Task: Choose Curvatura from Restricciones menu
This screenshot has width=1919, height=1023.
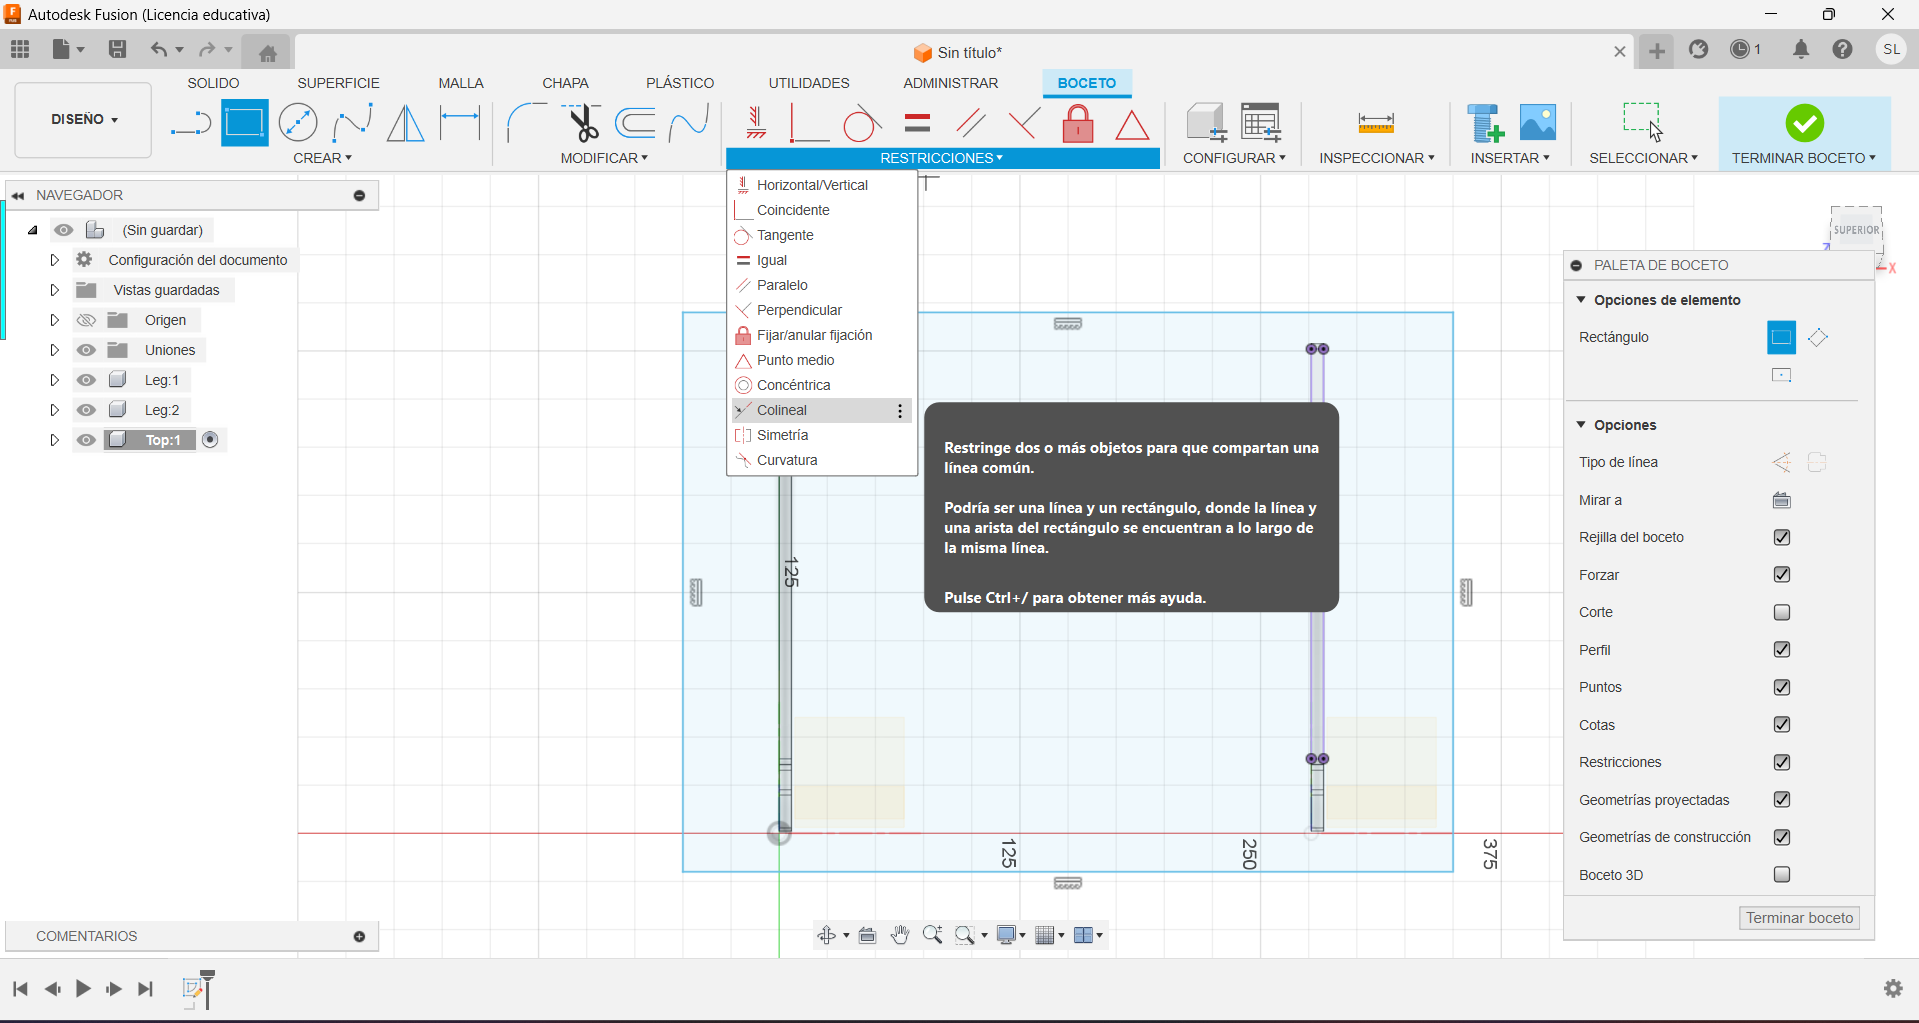Action: (x=822, y=460)
